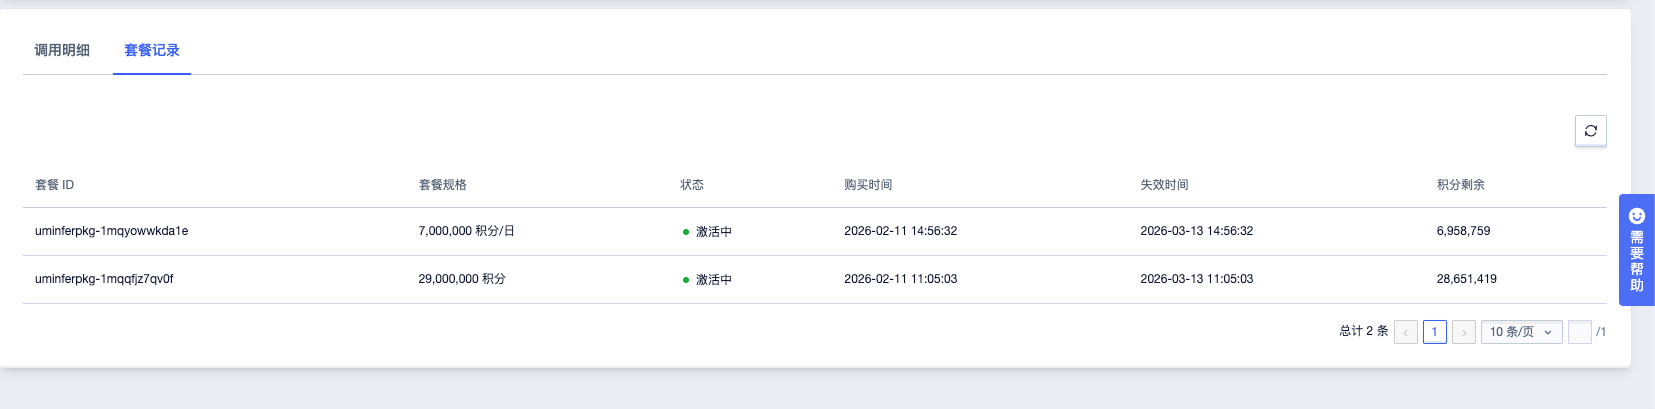1655x409 pixels.
Task: Click the next page arrow
Action: pos(1464,332)
